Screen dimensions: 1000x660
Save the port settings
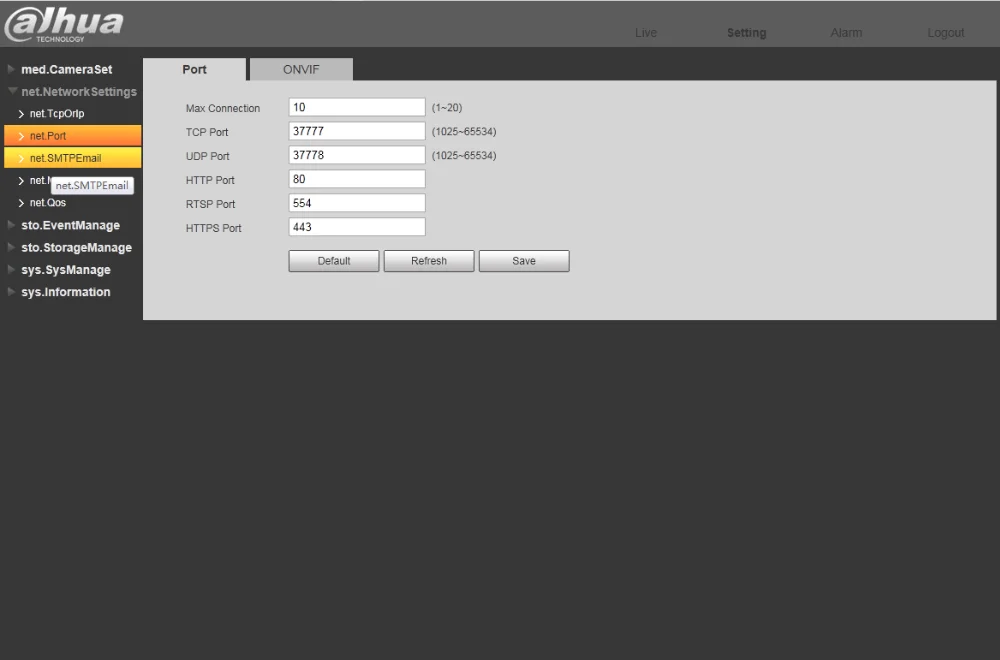point(524,261)
